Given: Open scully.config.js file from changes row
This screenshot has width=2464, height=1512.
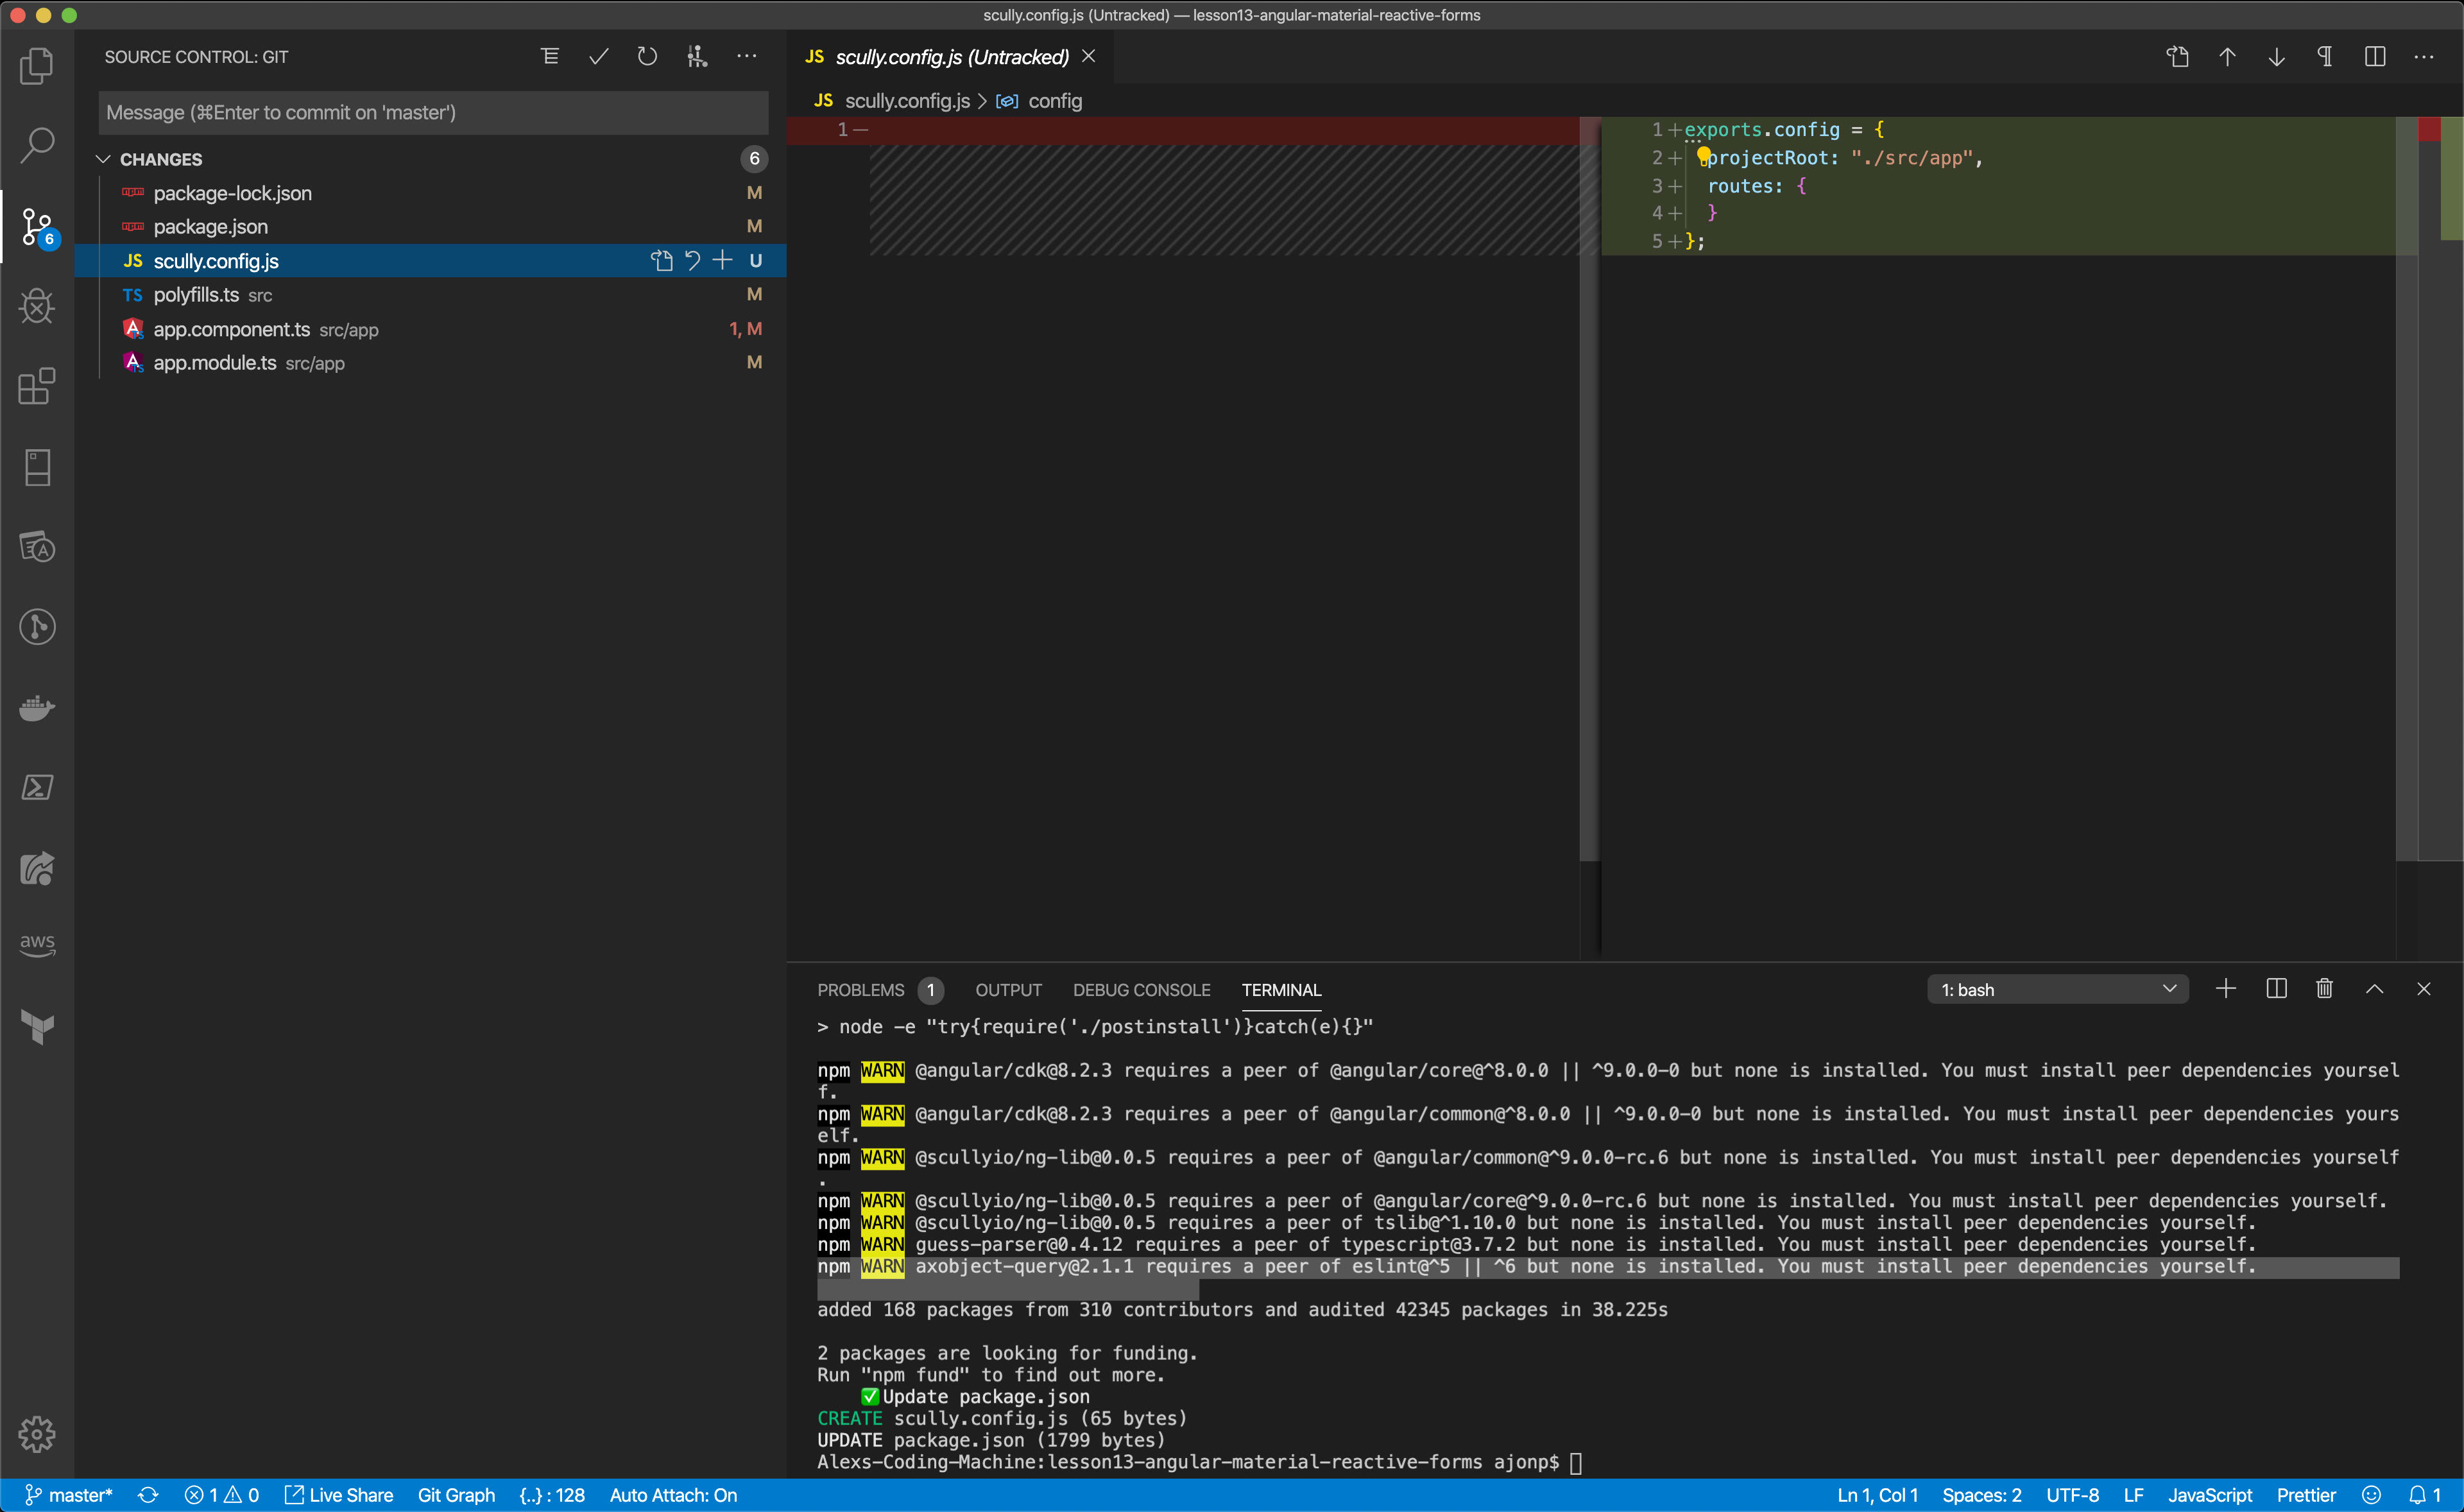Looking at the screenshot, I should 661,261.
